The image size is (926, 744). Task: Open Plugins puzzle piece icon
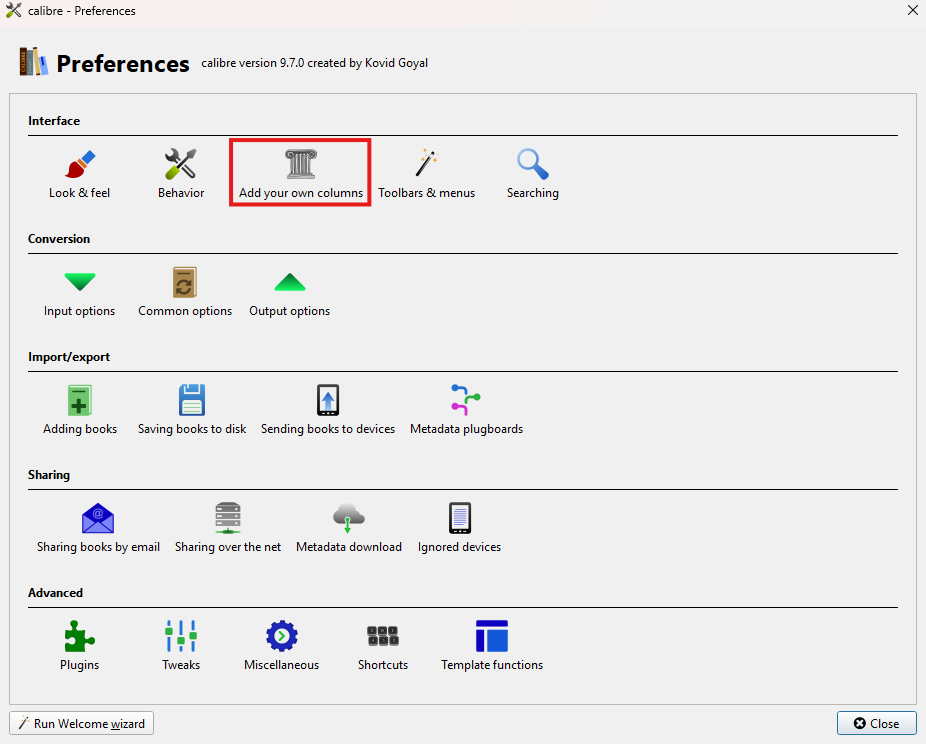[x=80, y=636]
